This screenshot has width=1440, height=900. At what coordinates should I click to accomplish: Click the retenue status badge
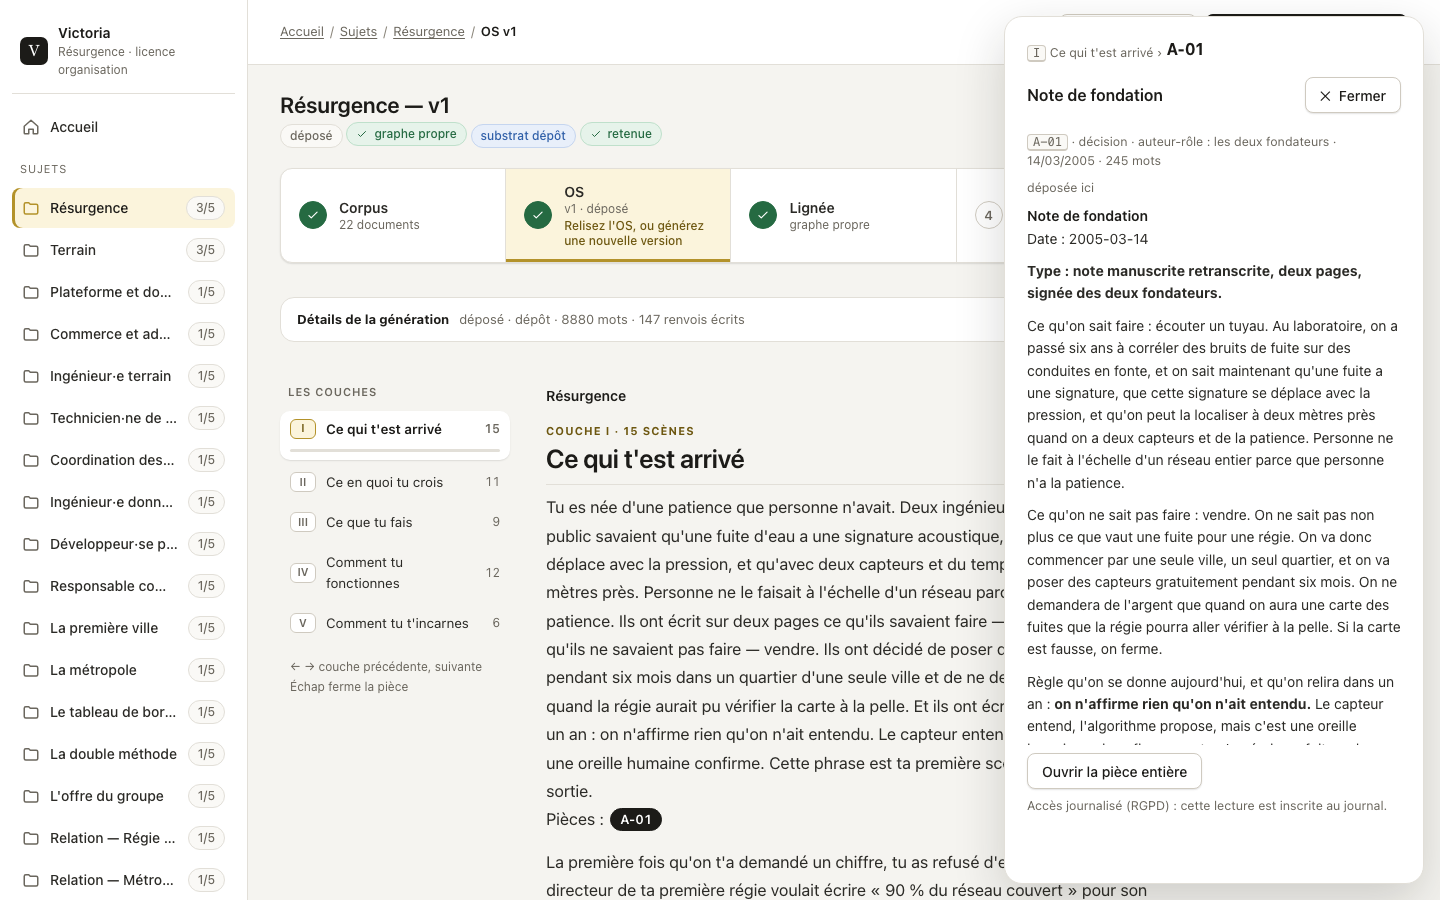(x=620, y=134)
